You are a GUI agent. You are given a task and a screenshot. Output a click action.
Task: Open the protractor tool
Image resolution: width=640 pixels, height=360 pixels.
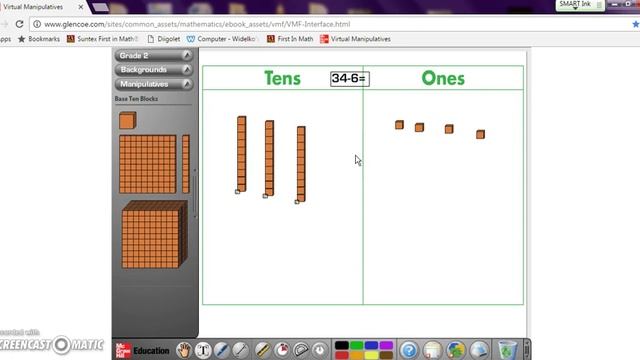[x=301, y=350]
